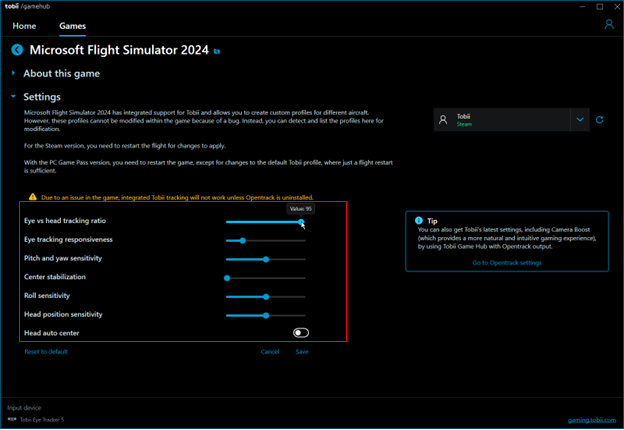Open Go to Opentrack settings link

(x=507, y=262)
